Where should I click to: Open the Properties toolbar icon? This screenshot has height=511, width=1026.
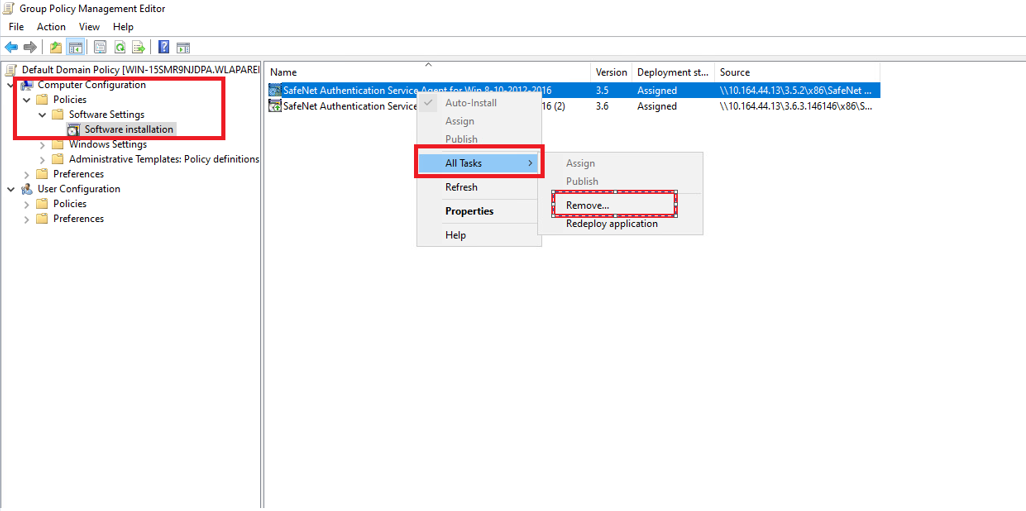[100, 47]
